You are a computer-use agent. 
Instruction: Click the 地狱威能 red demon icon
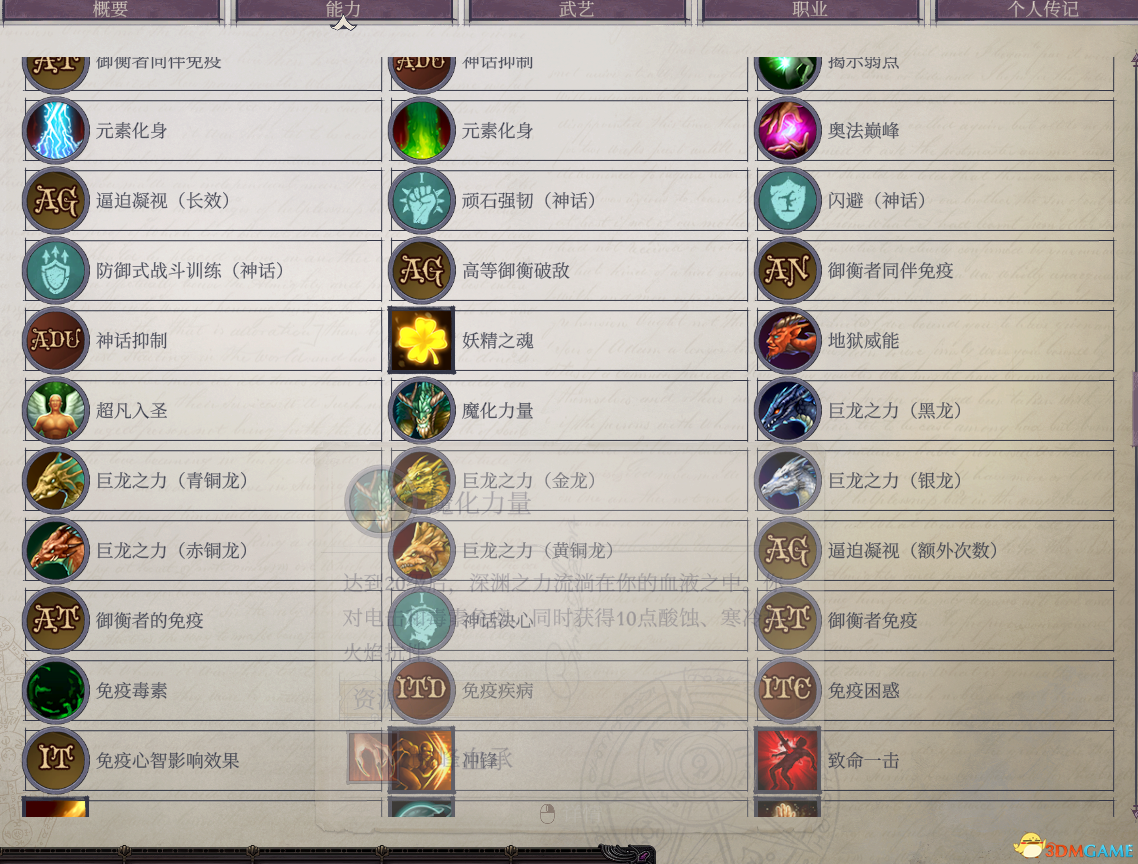click(787, 340)
